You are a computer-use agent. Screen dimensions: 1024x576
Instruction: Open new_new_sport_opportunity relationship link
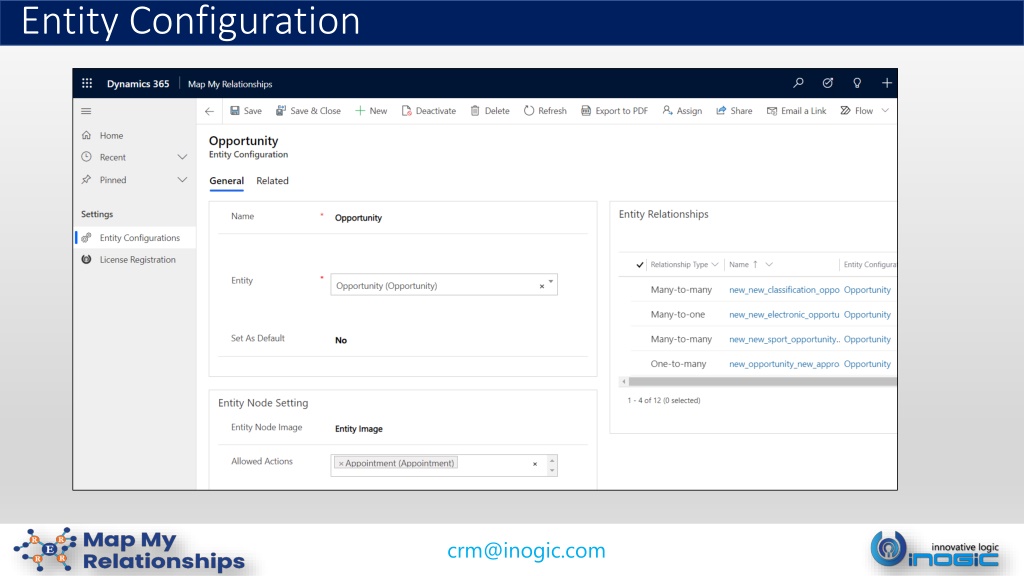click(x=784, y=340)
